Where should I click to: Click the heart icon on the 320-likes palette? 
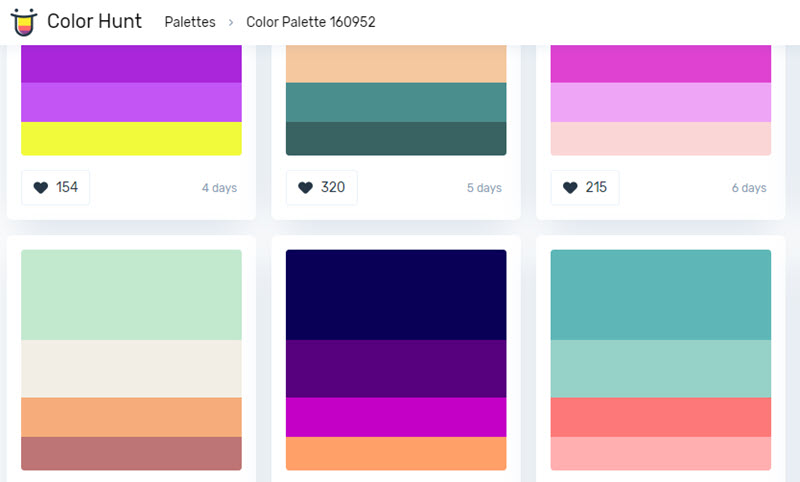(305, 188)
